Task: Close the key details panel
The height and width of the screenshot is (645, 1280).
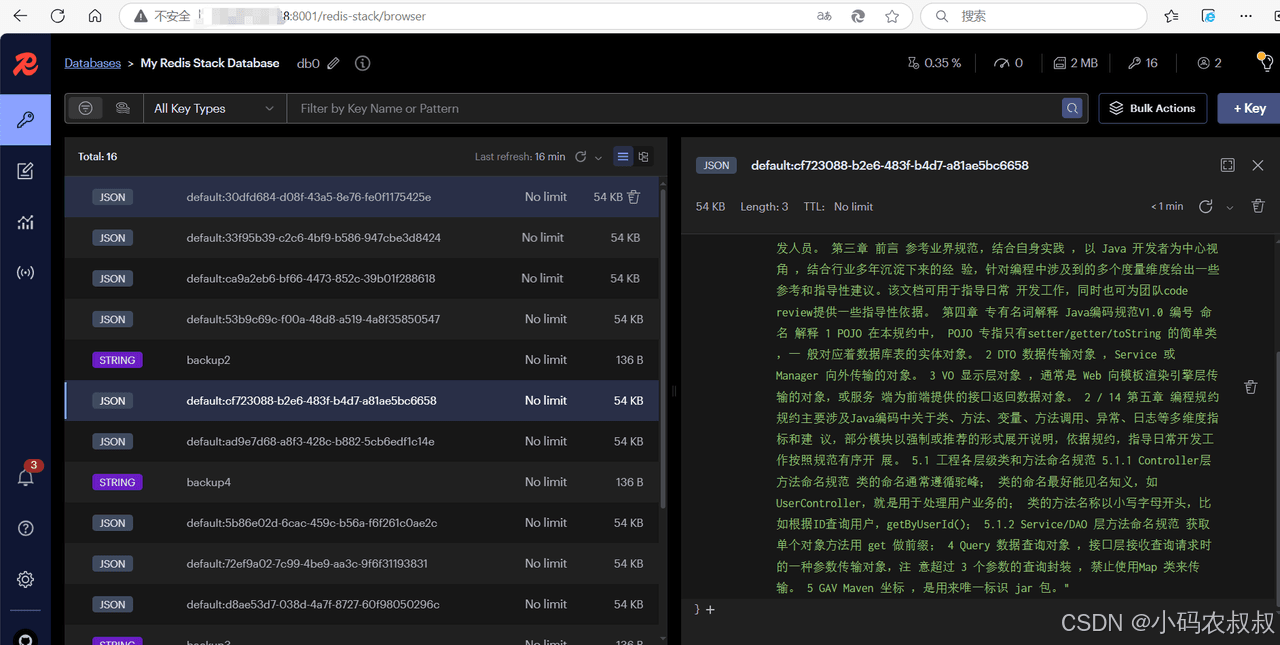Action: (1258, 165)
